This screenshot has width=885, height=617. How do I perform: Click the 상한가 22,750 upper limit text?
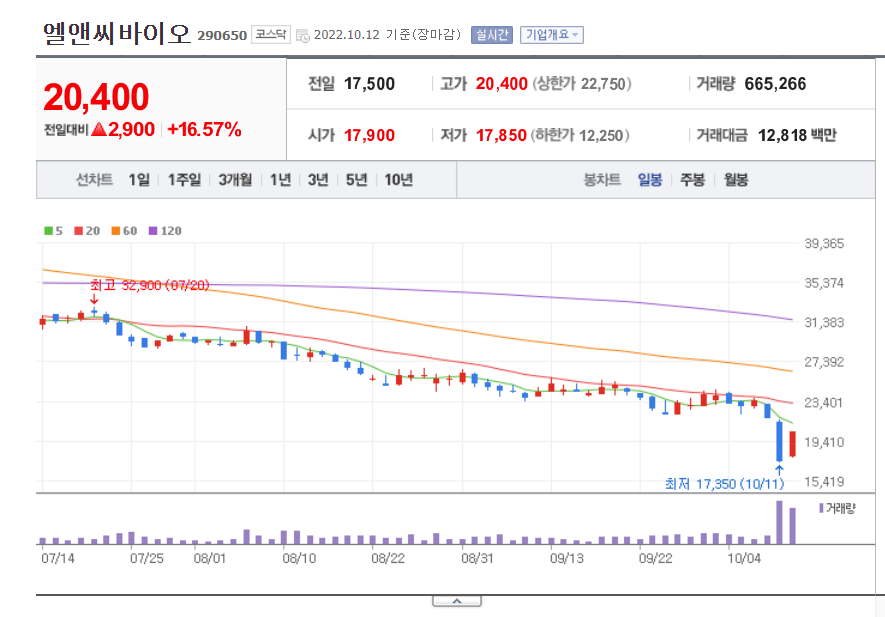pyautogui.click(x=581, y=84)
